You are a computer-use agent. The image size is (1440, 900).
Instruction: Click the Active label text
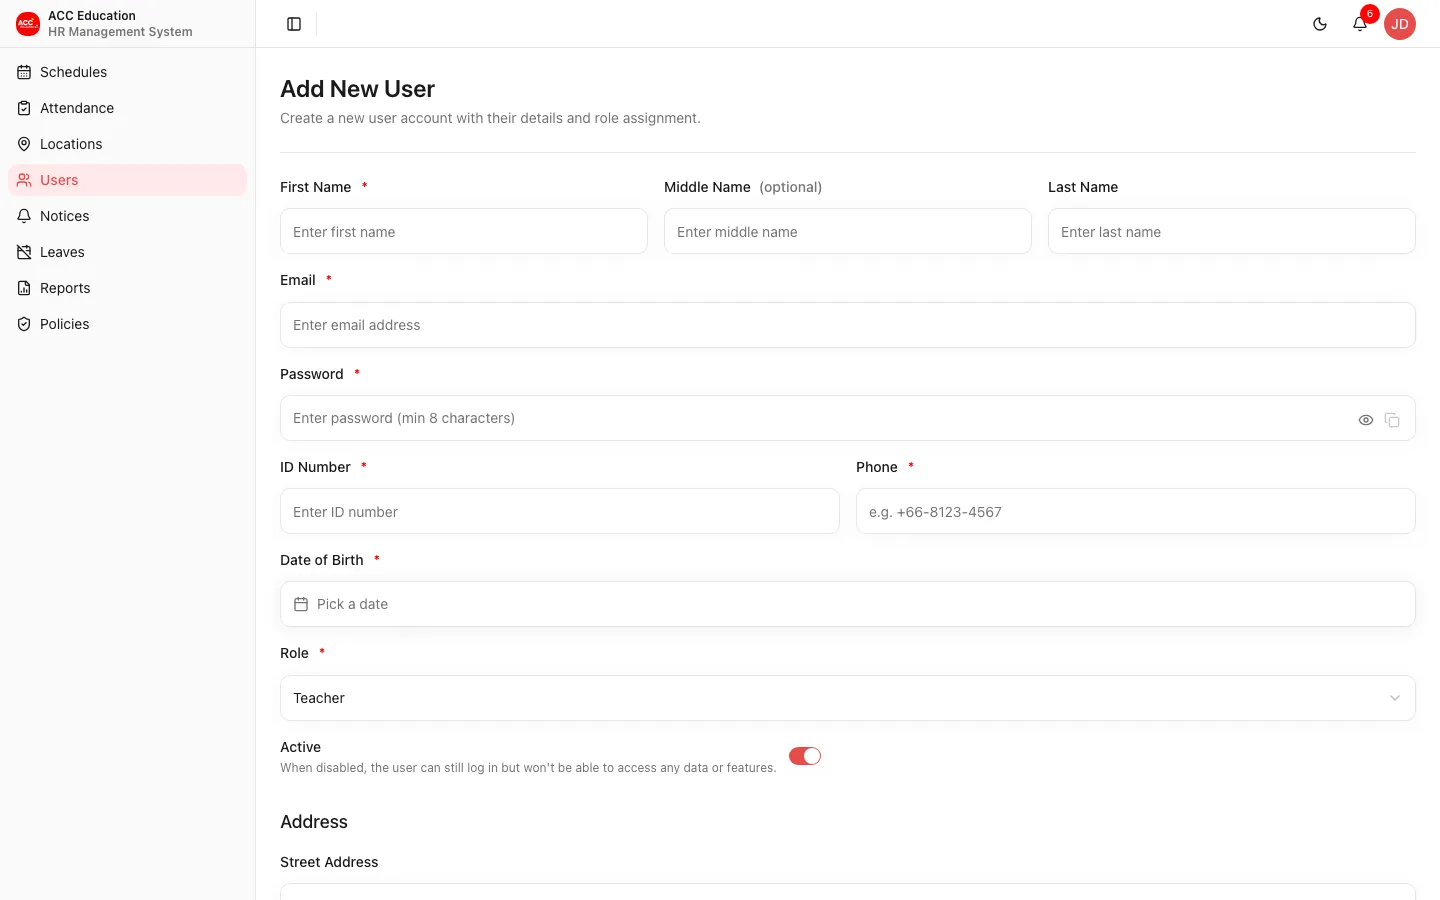[300, 747]
